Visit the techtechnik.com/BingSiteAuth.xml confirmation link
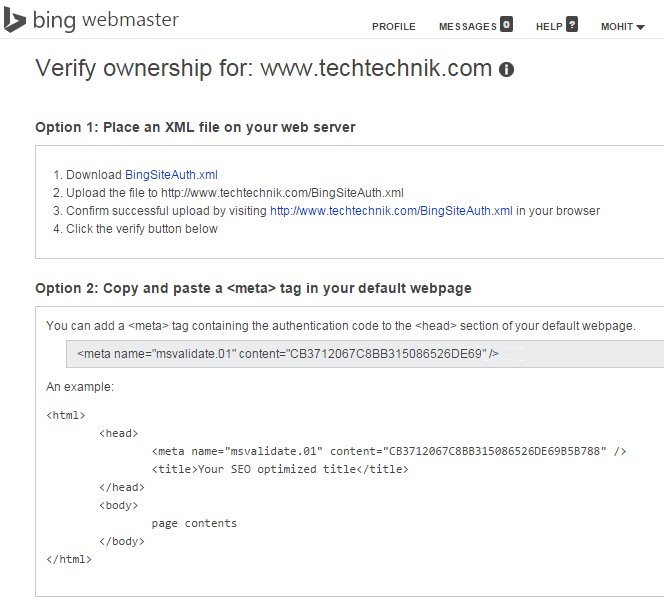The image size is (664, 606). tap(391, 211)
